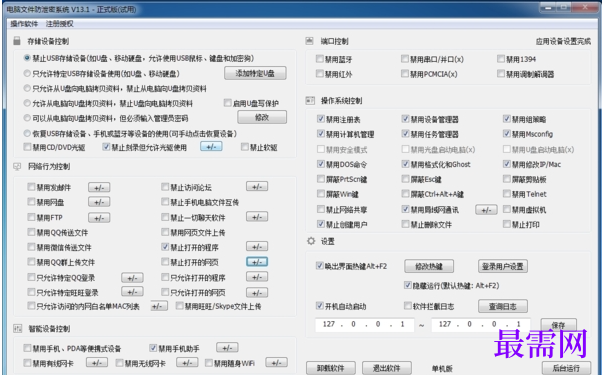Viewport: 606px width, 375px height.
Task: Check the 禁用CD/DVD光驱 box
Action: coord(27,147)
